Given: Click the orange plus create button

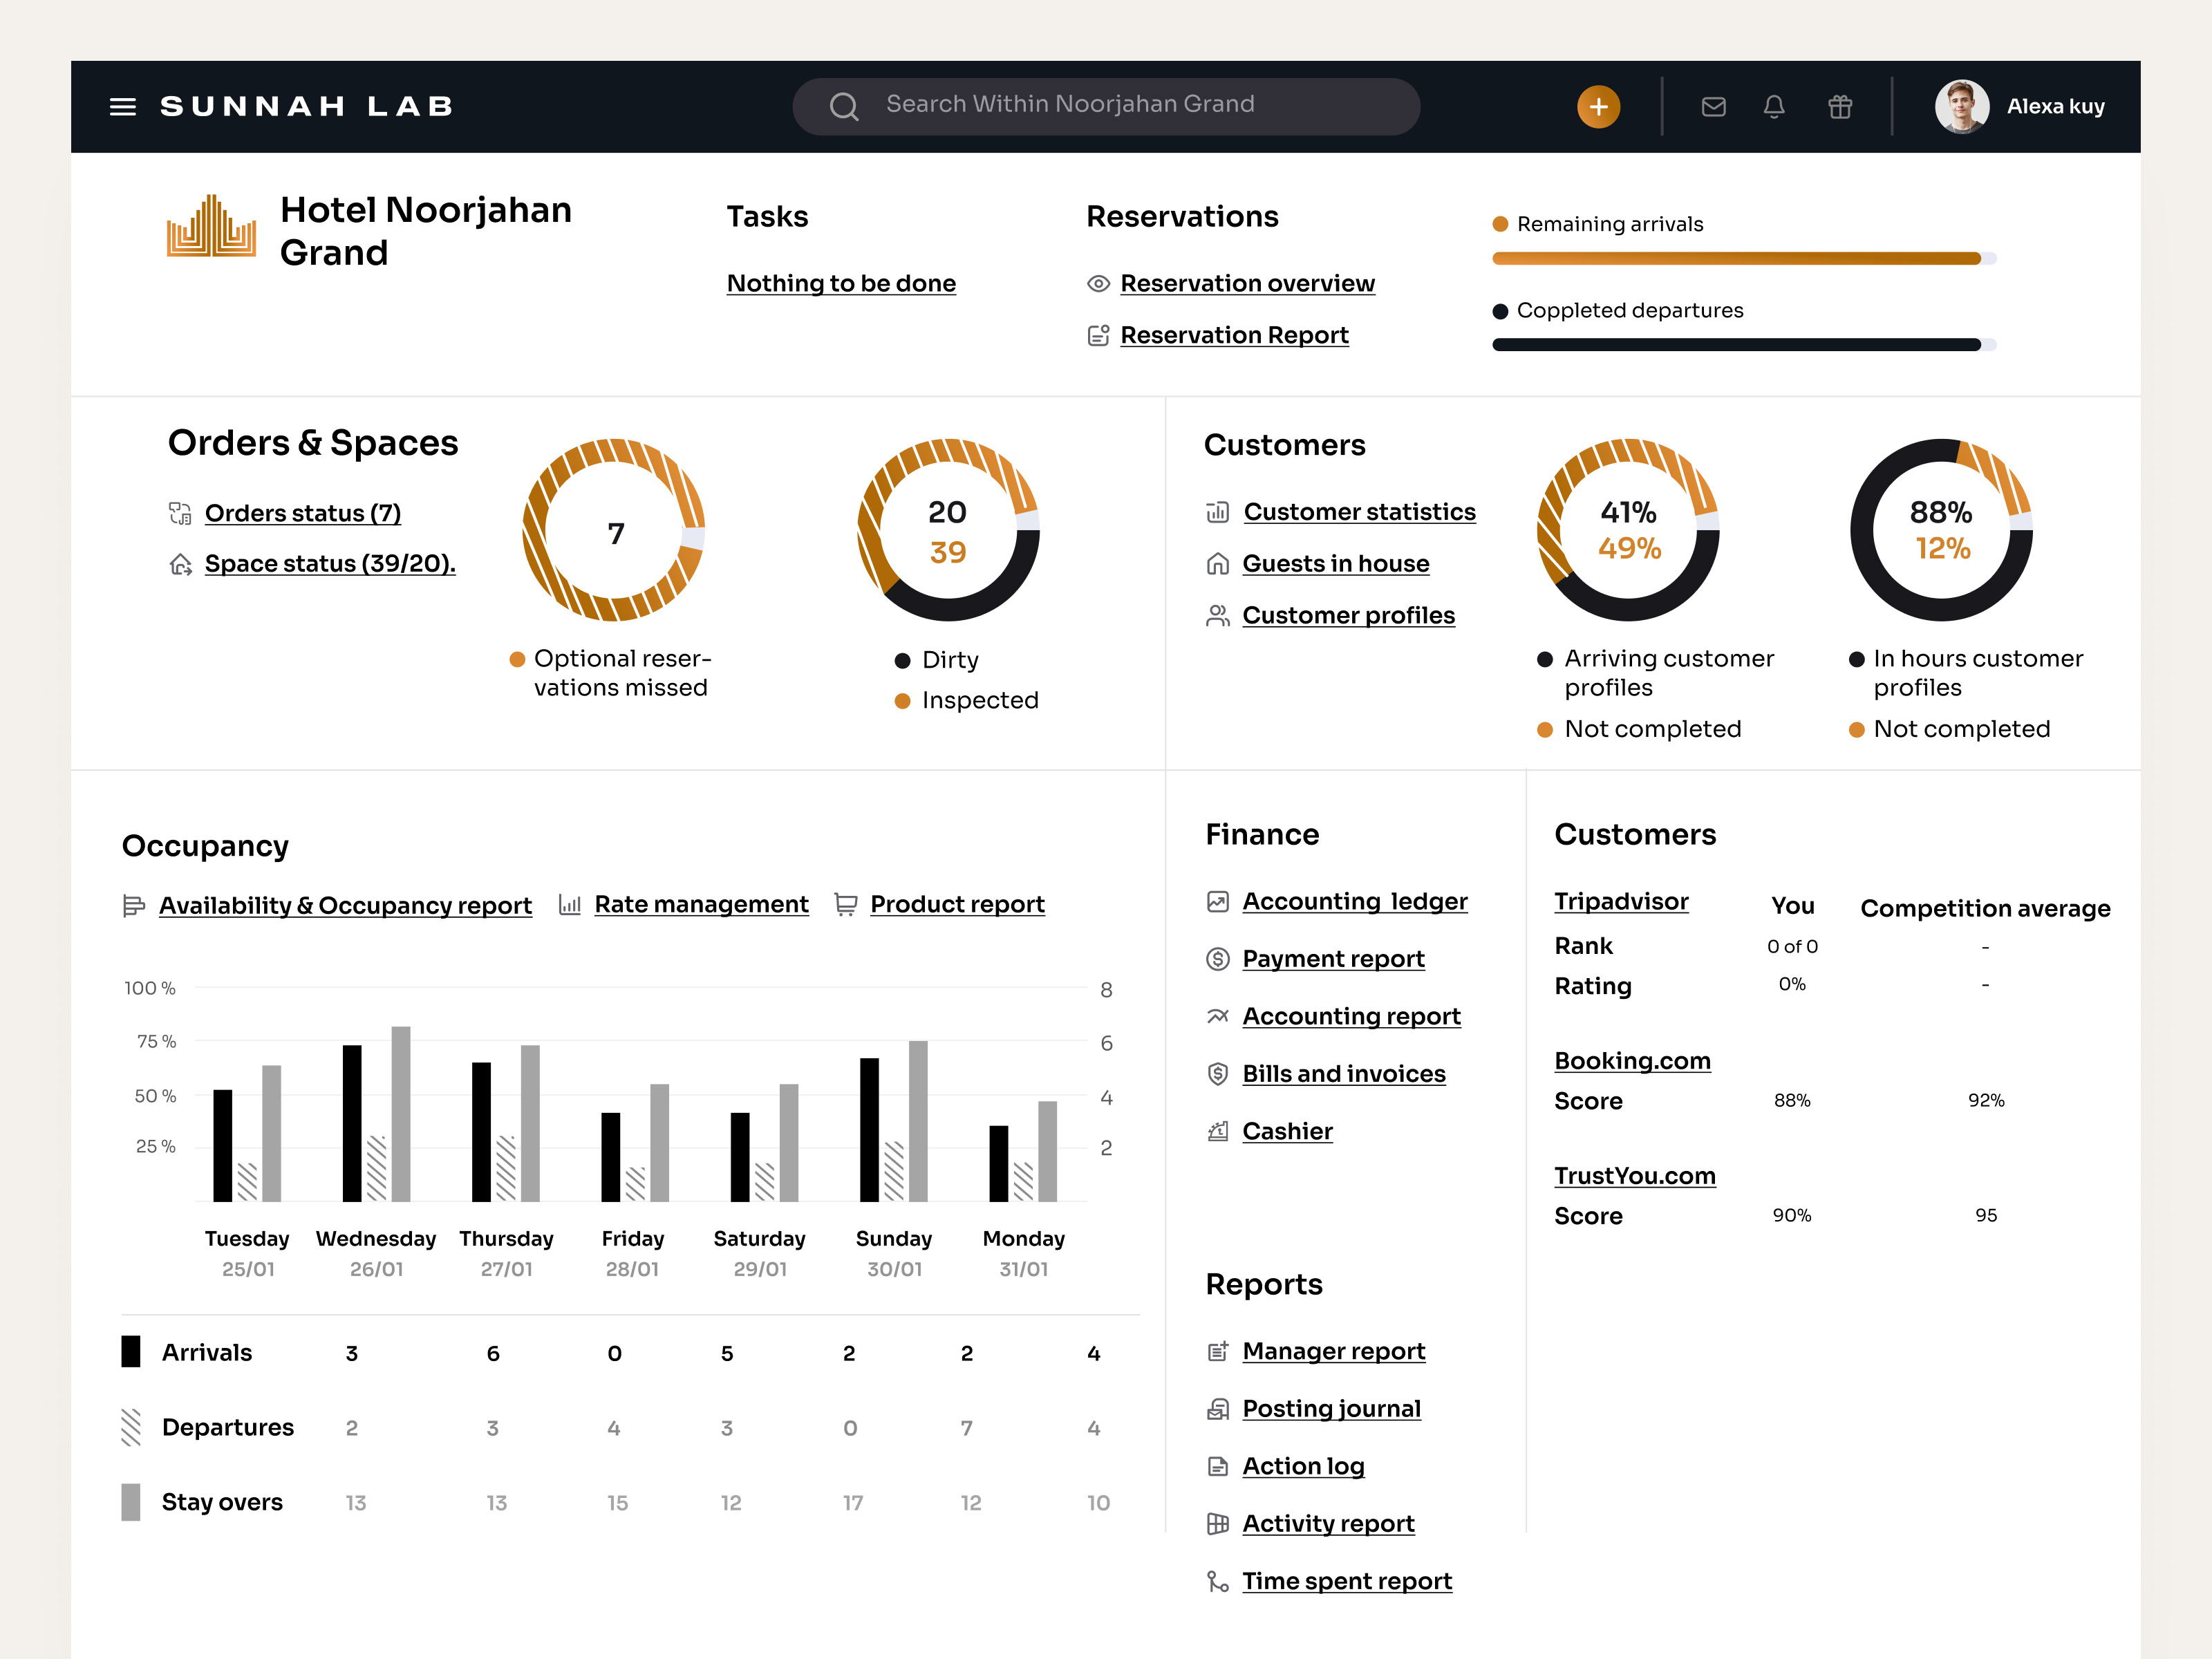Looking at the screenshot, I should pos(1598,106).
